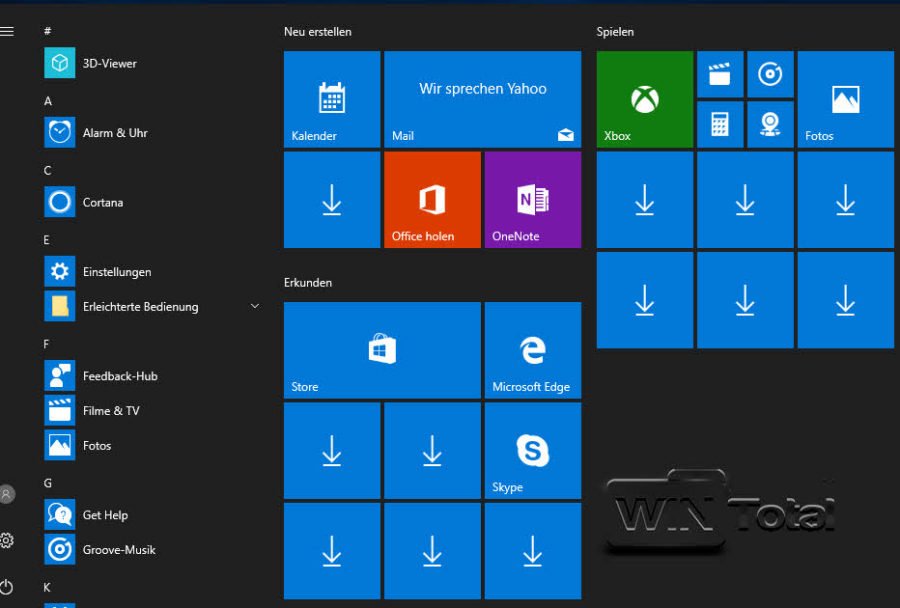Open account options via the user icon
The height and width of the screenshot is (608, 900).
click(8, 494)
